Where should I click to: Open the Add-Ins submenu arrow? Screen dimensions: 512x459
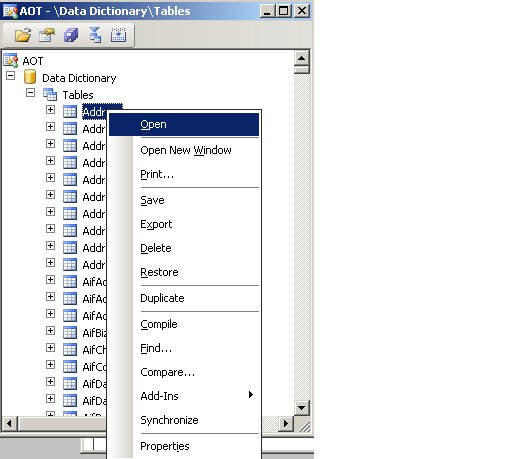251,395
